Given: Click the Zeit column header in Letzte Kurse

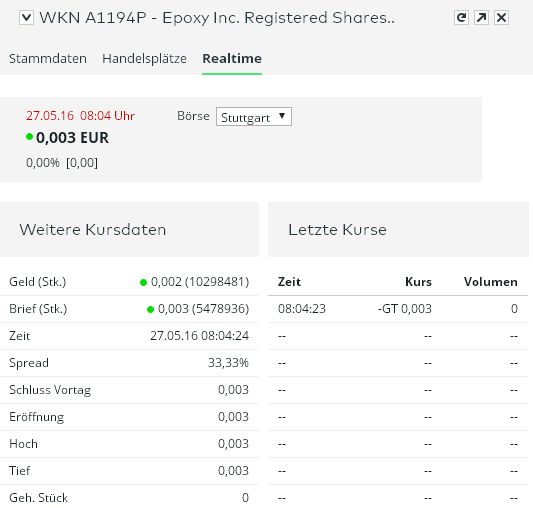Looking at the screenshot, I should (289, 282).
